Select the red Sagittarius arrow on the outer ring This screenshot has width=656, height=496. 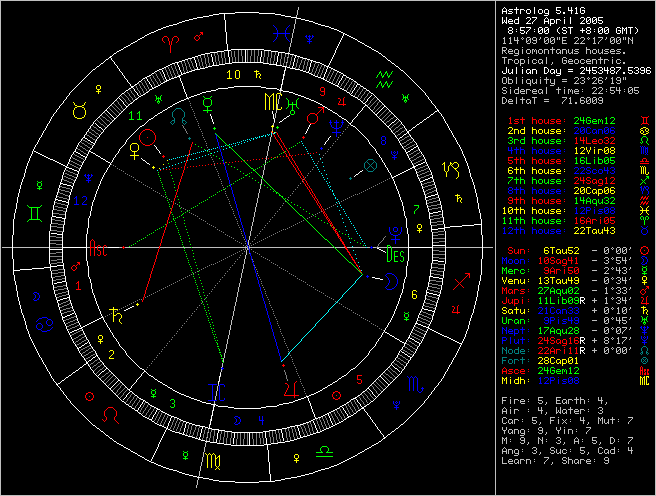(460, 286)
